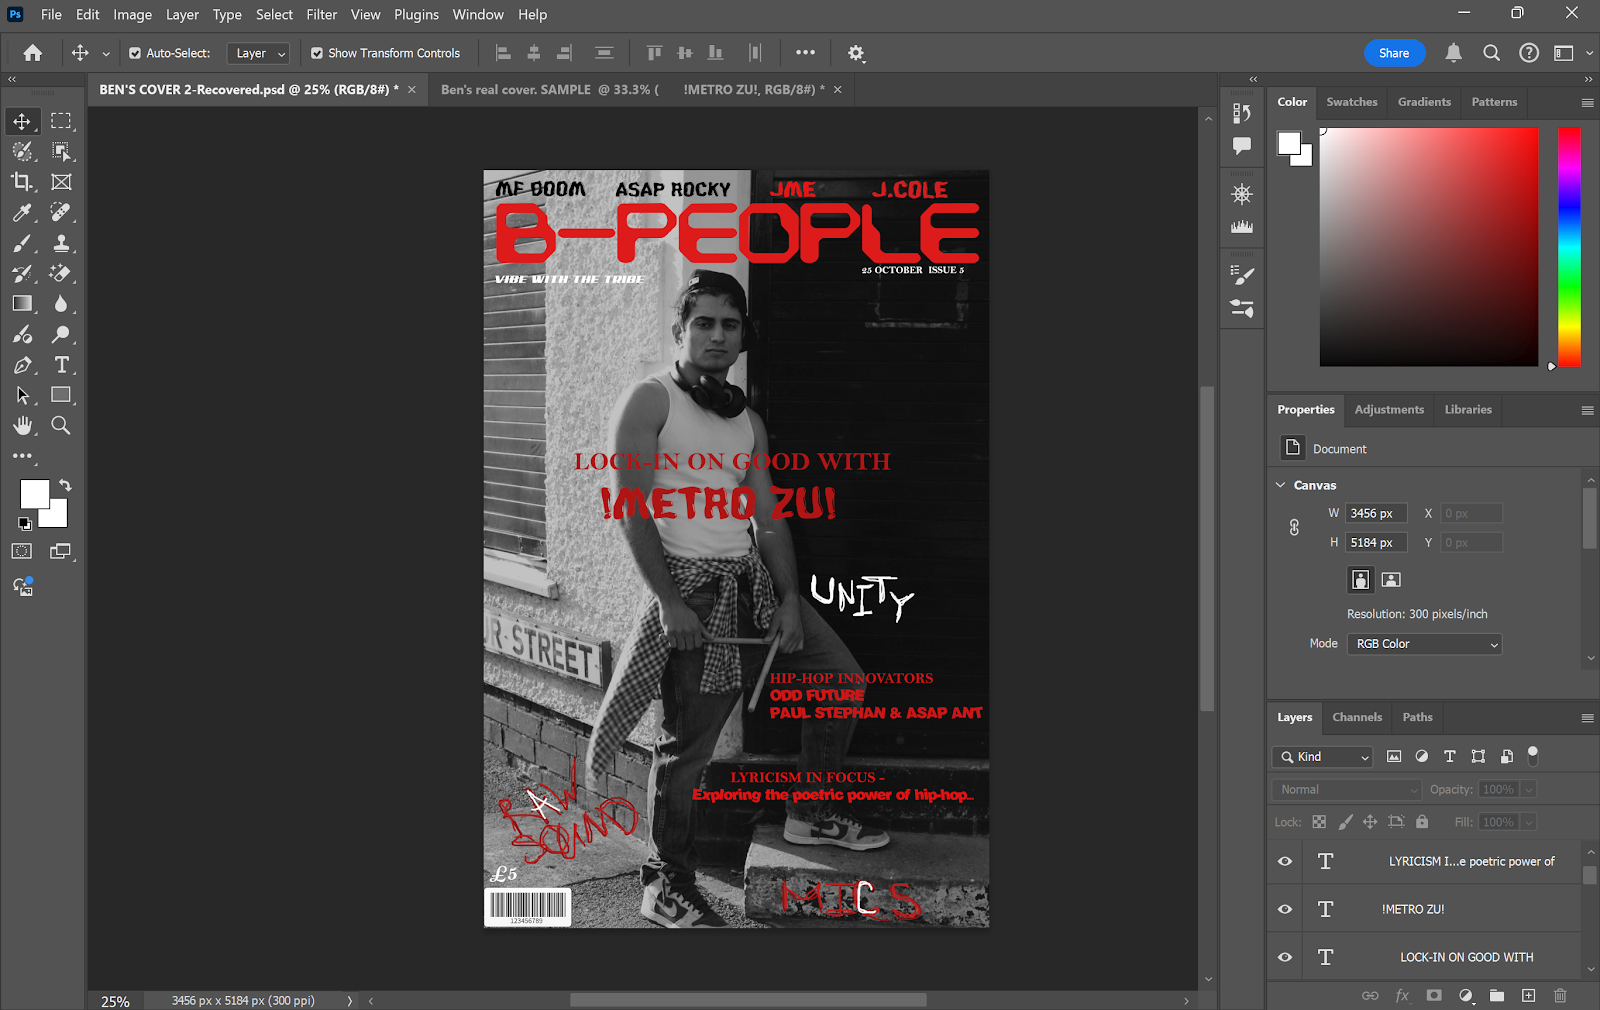
Task: Select the Dodge tool
Action: coord(61,334)
